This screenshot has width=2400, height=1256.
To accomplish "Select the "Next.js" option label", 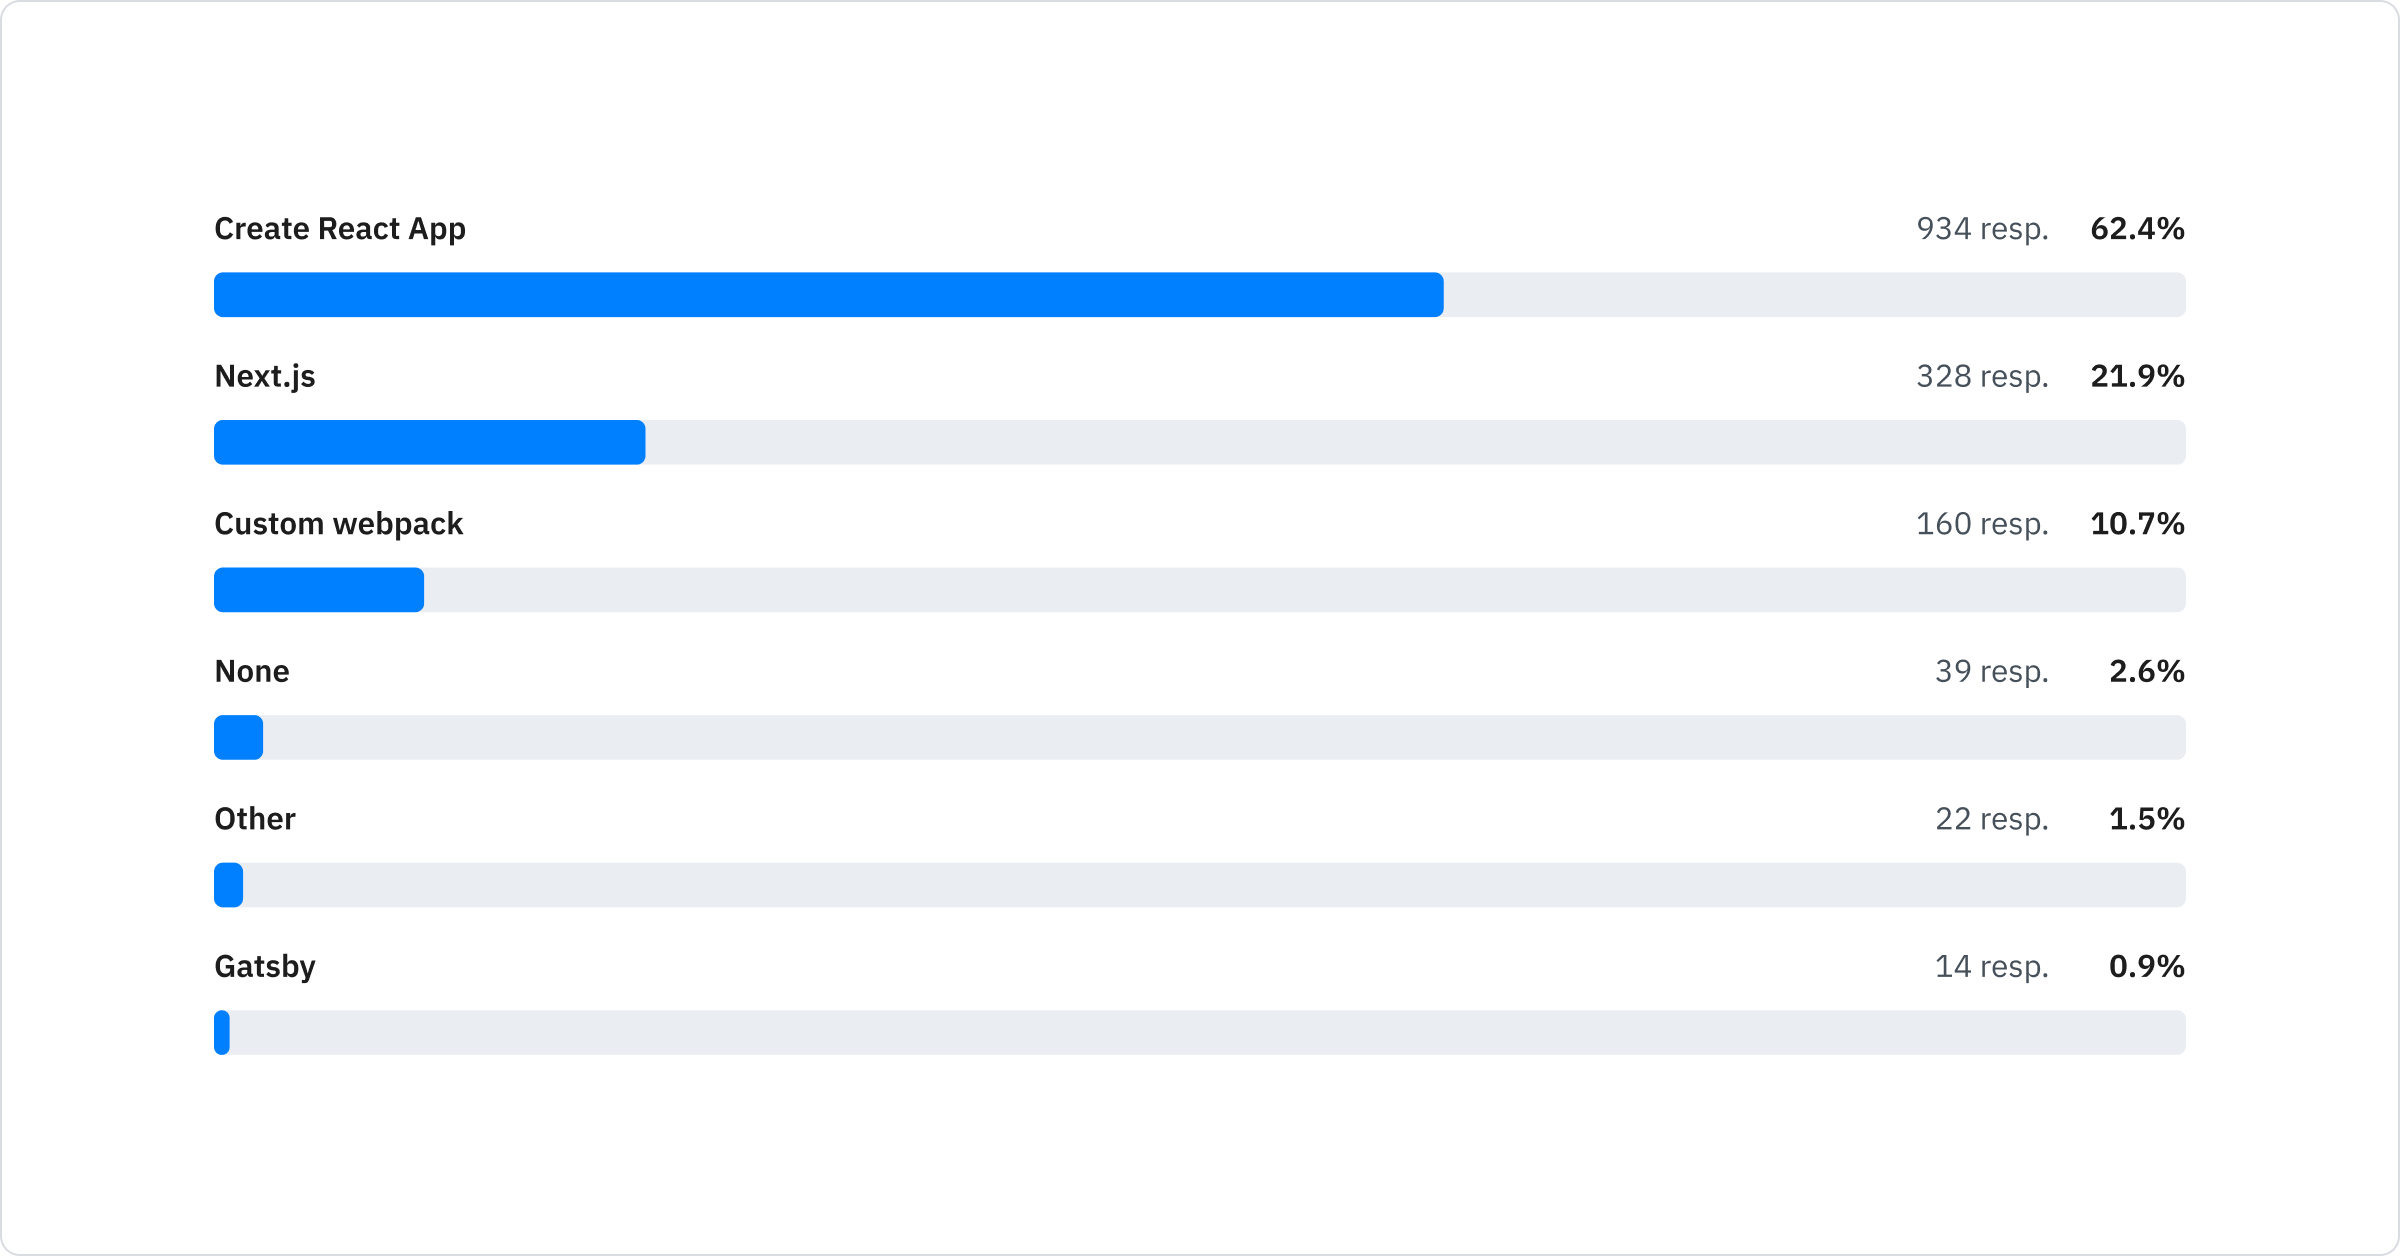I will point(265,376).
